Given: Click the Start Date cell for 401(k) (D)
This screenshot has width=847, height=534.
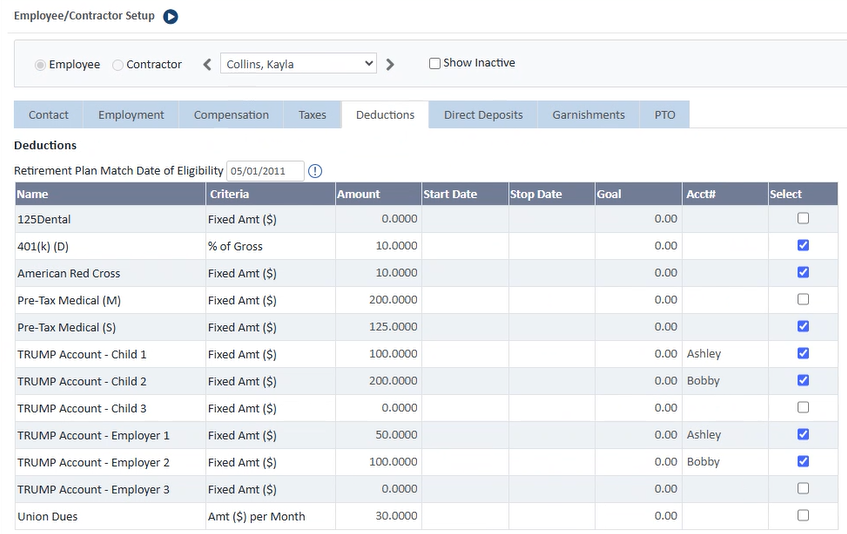Looking at the screenshot, I should click(x=465, y=246).
